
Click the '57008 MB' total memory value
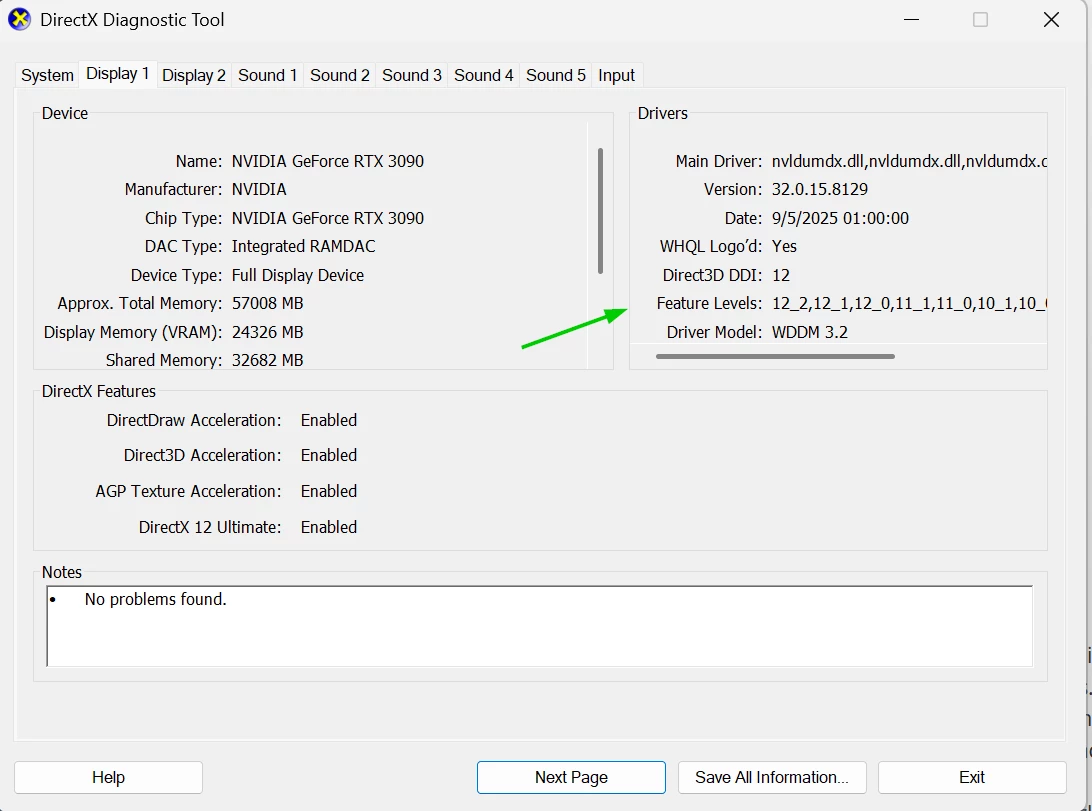tap(267, 304)
